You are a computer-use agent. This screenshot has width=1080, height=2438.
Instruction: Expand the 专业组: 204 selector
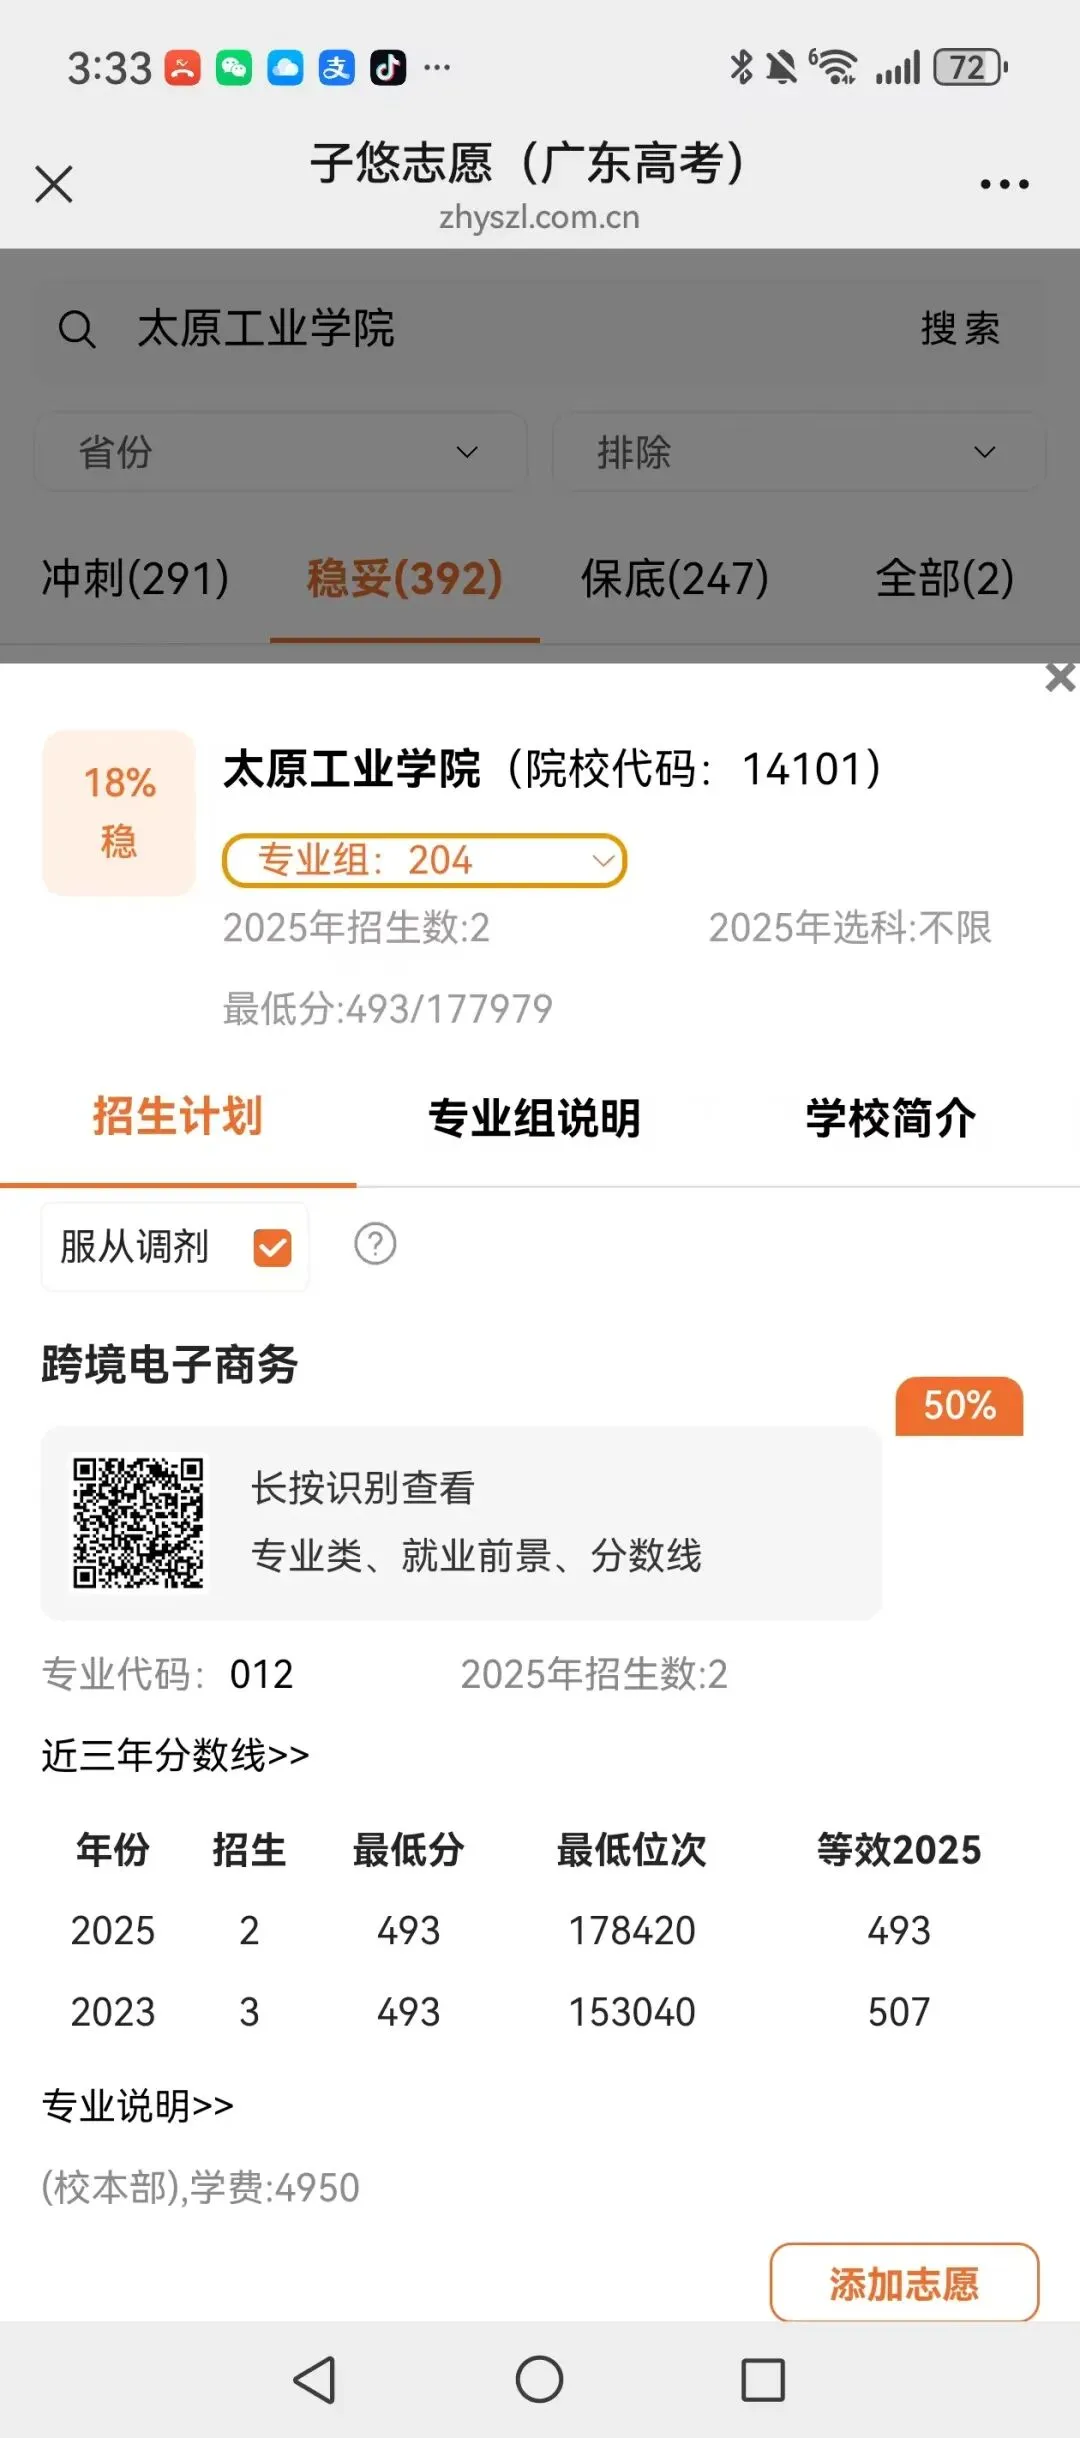[x=424, y=860]
